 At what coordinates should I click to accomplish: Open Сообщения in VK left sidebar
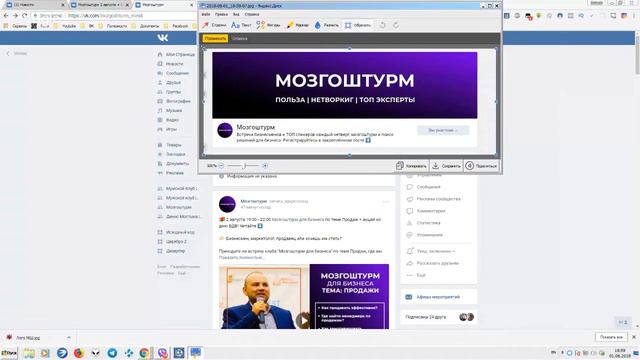[173, 73]
